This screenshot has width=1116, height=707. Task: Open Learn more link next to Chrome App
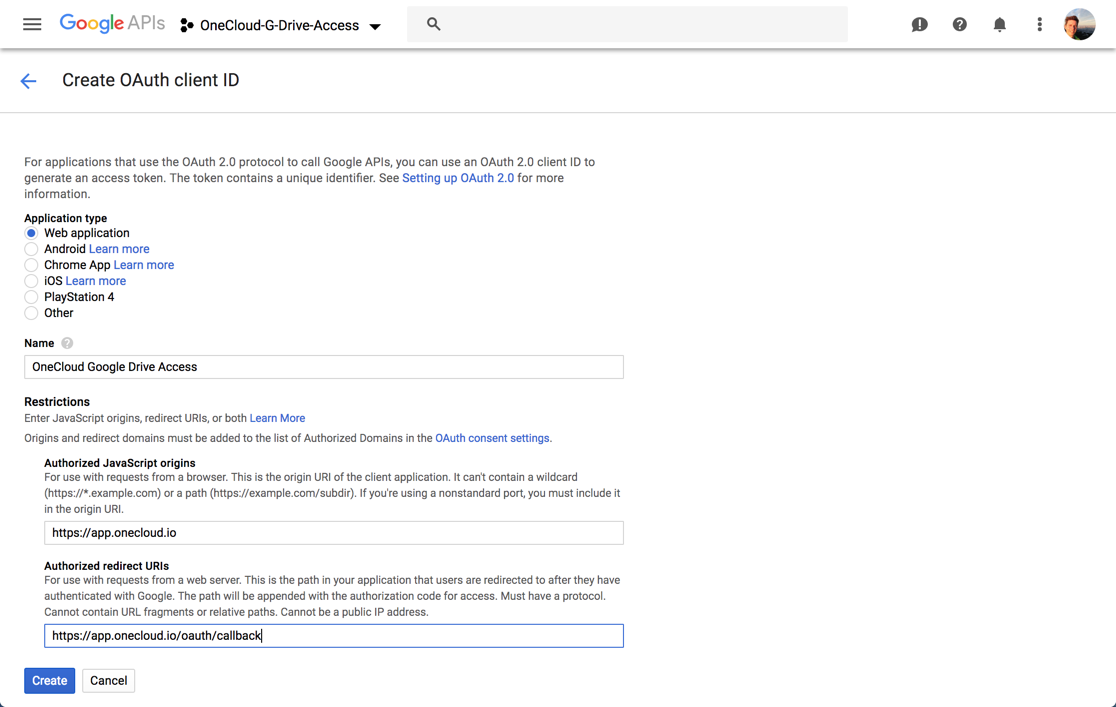pyautogui.click(x=144, y=265)
